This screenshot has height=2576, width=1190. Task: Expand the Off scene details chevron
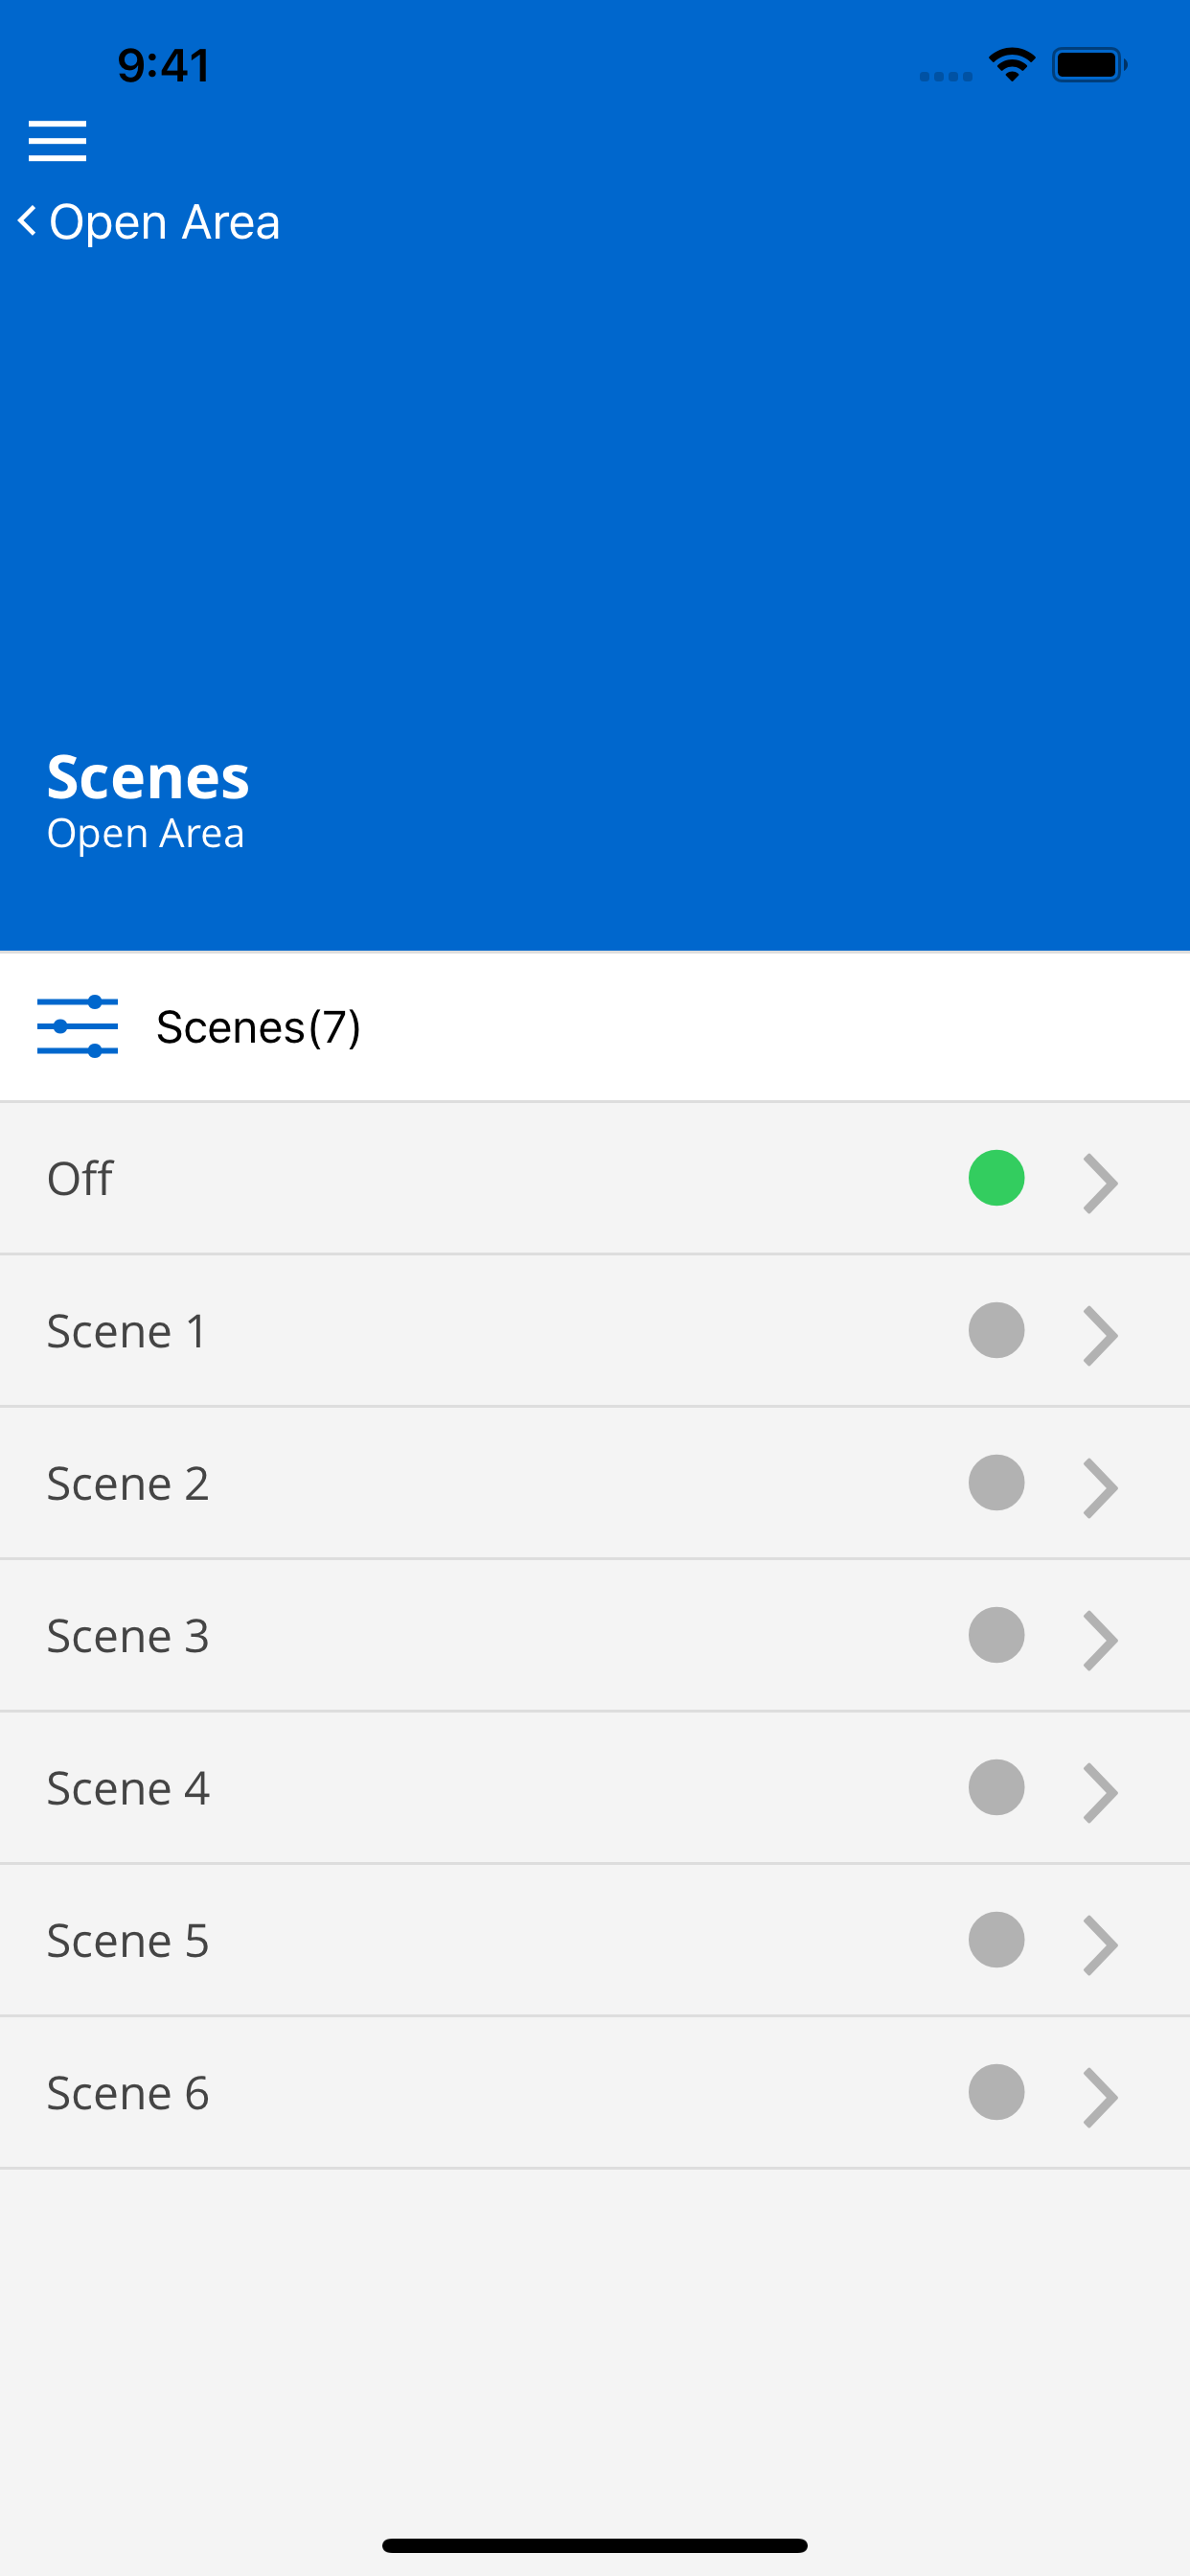[1100, 1183]
